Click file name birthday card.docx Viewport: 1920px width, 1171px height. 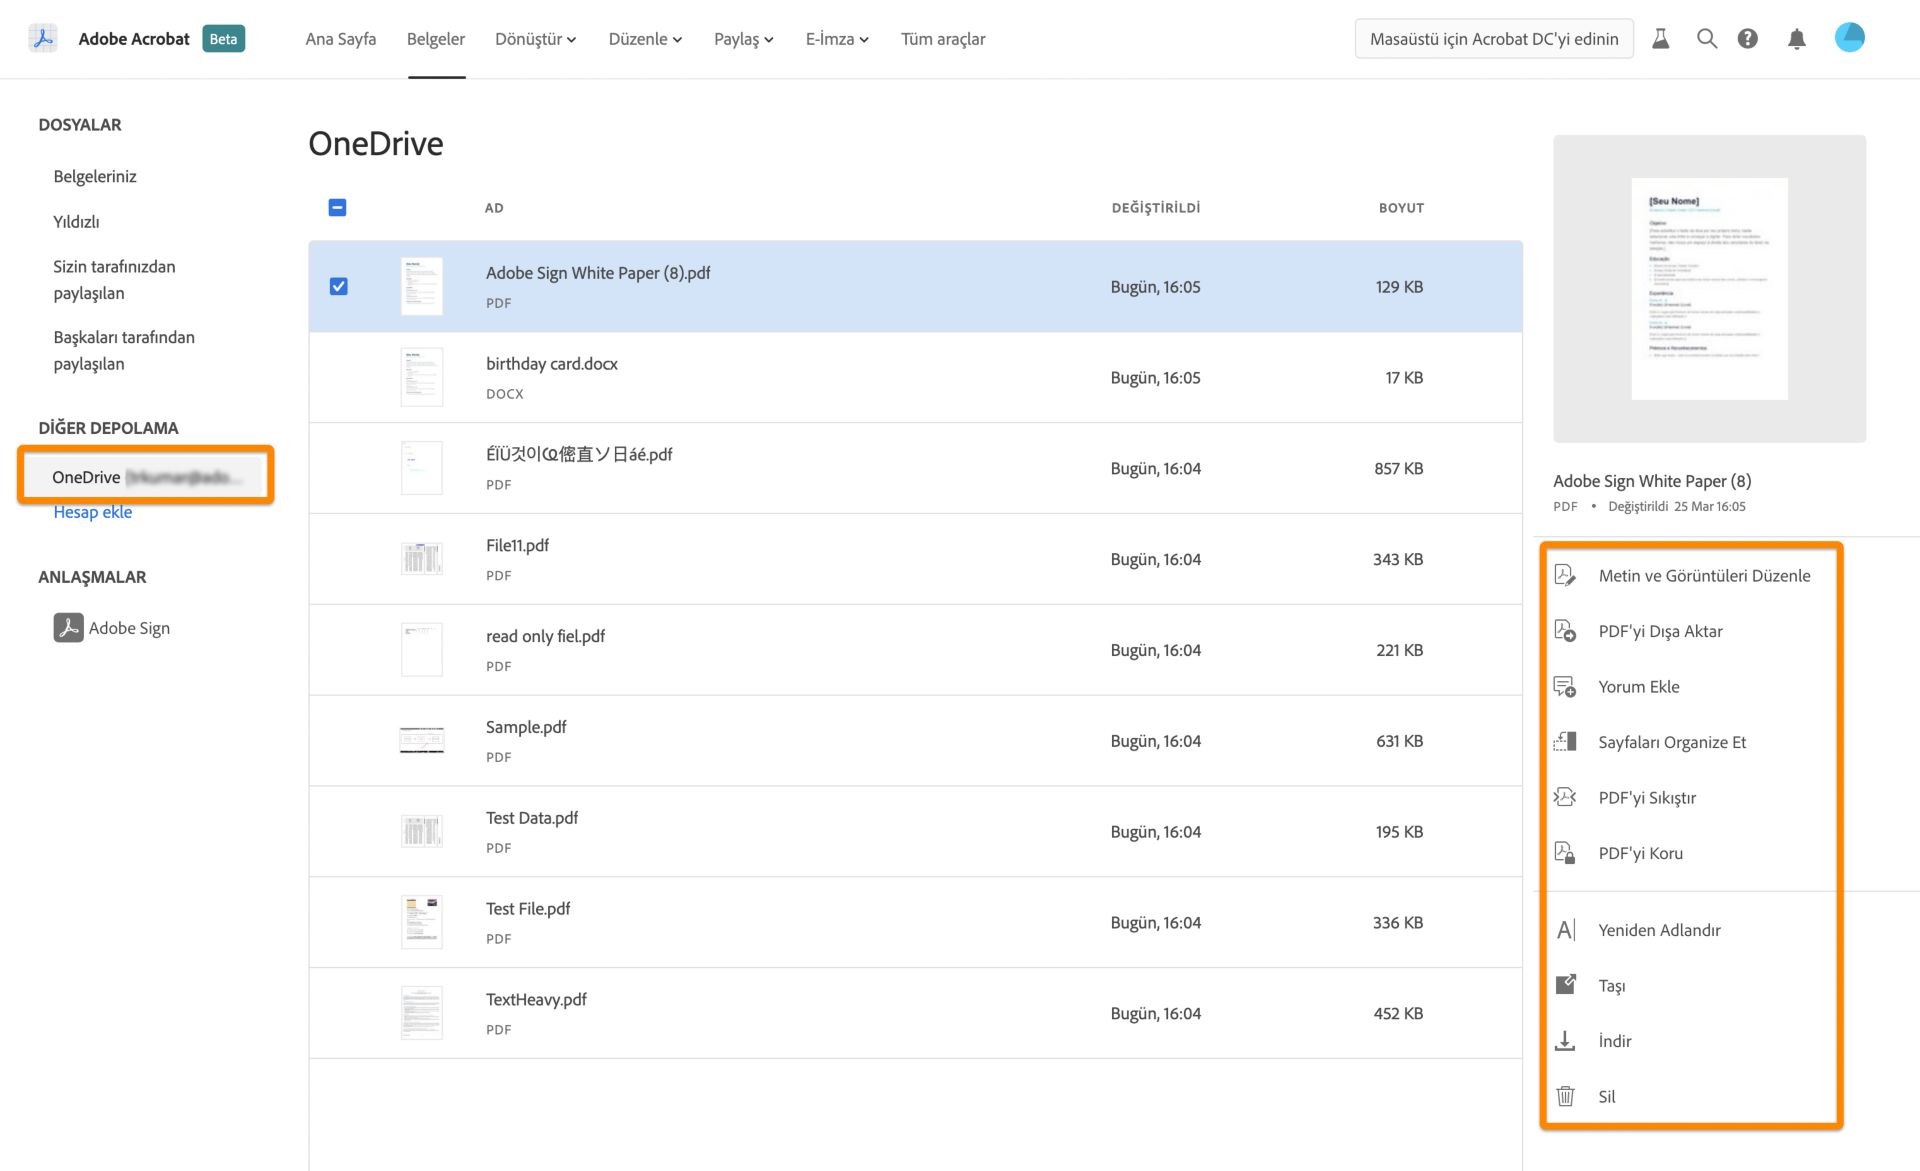(x=552, y=363)
